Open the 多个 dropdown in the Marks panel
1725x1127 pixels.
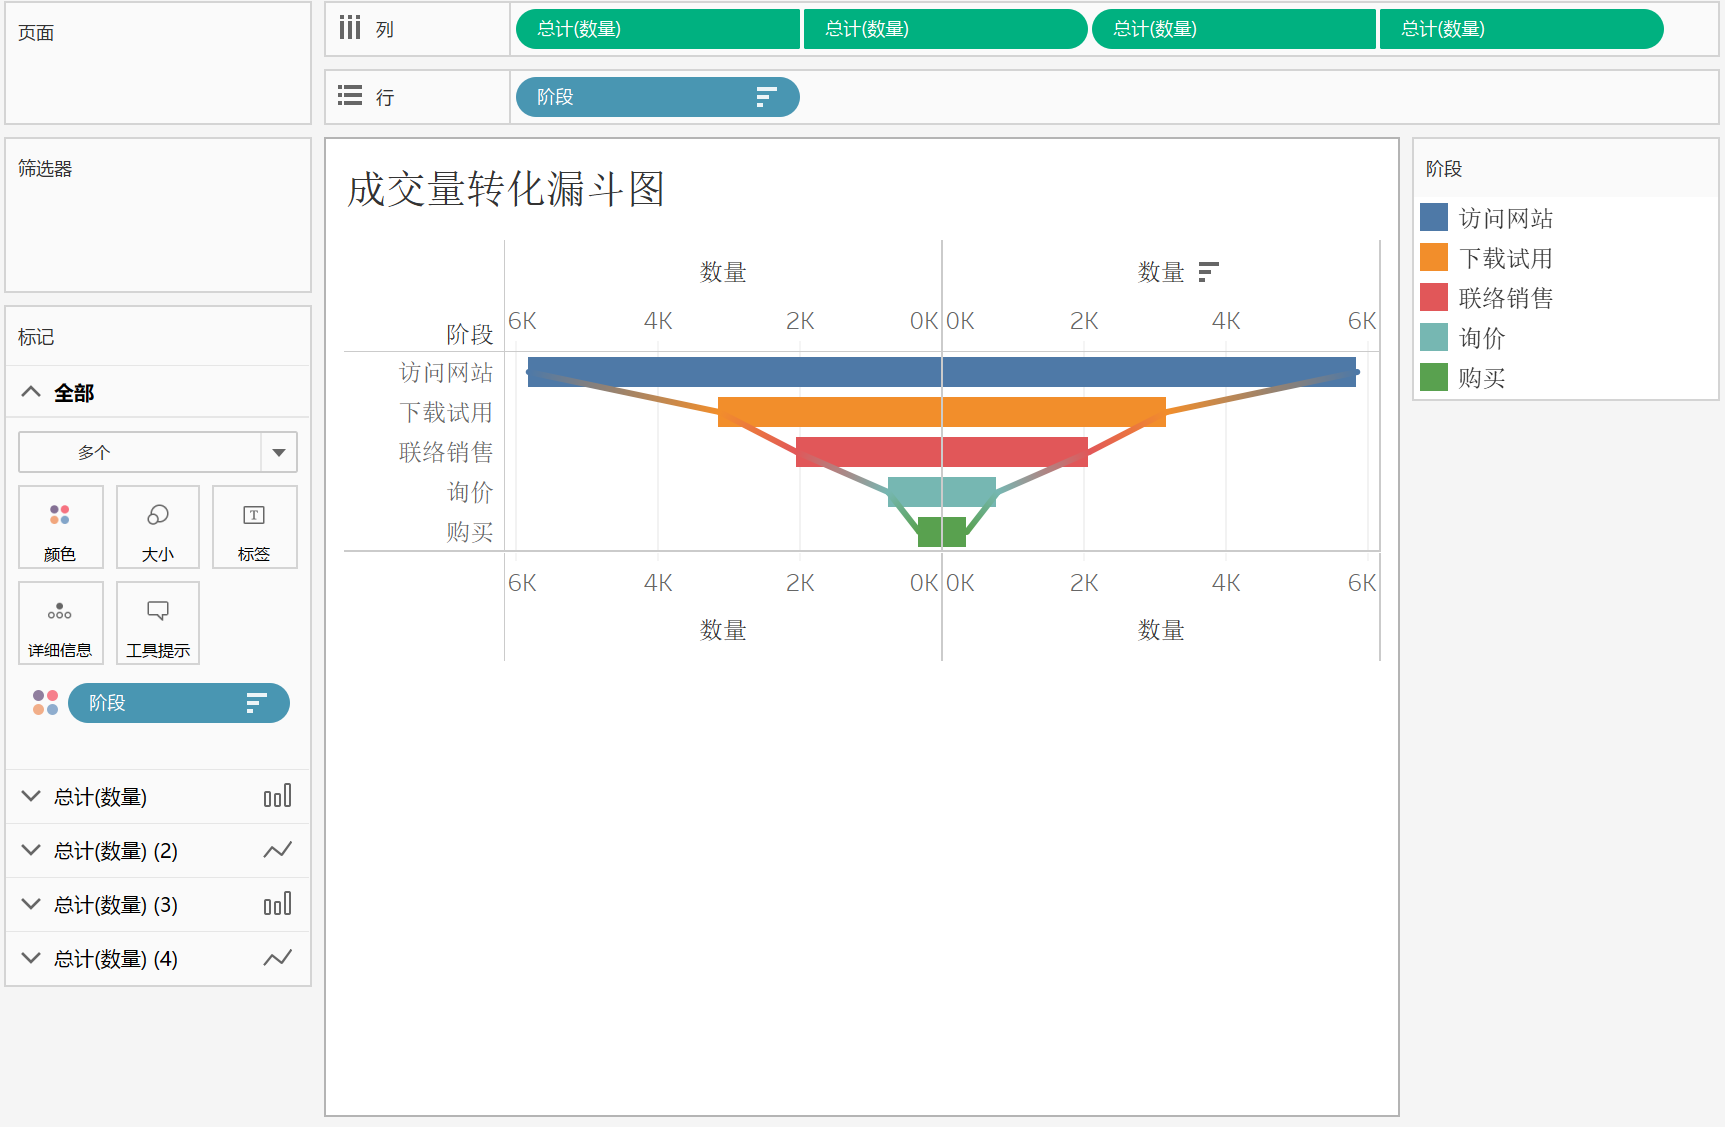pyautogui.click(x=157, y=452)
